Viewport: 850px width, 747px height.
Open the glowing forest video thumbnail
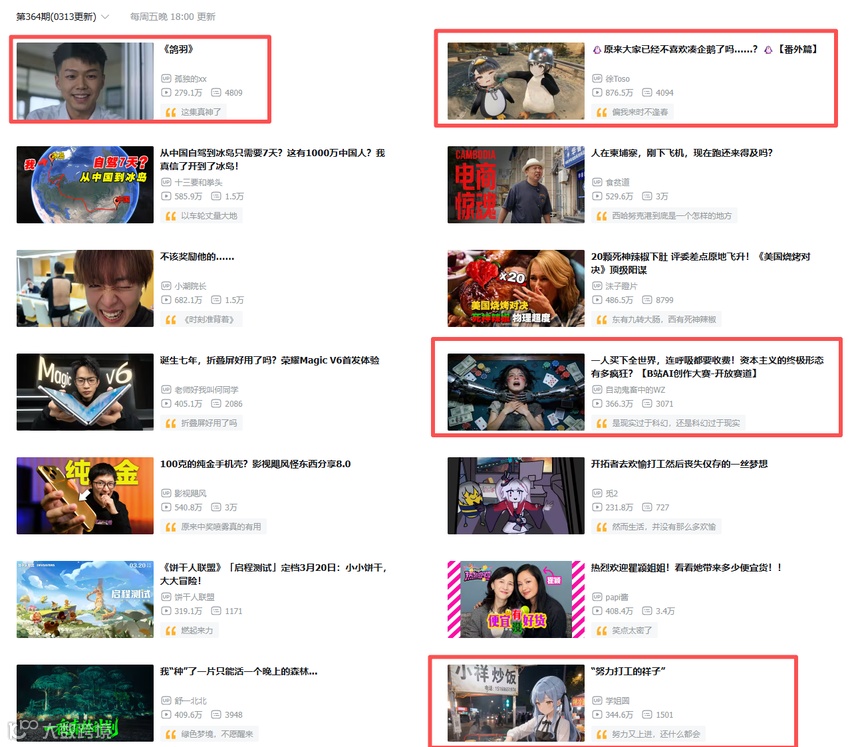85,703
